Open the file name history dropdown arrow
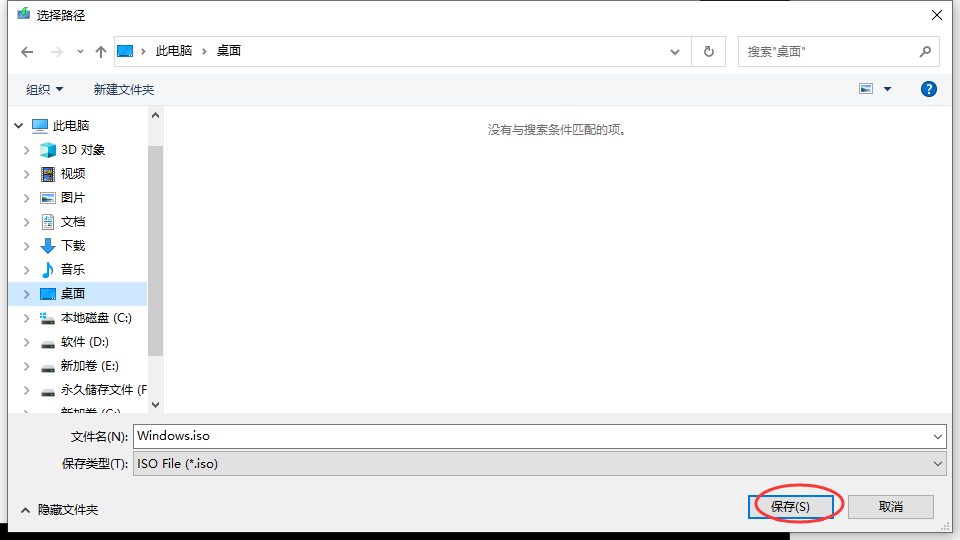The width and height of the screenshot is (960, 540). point(937,437)
